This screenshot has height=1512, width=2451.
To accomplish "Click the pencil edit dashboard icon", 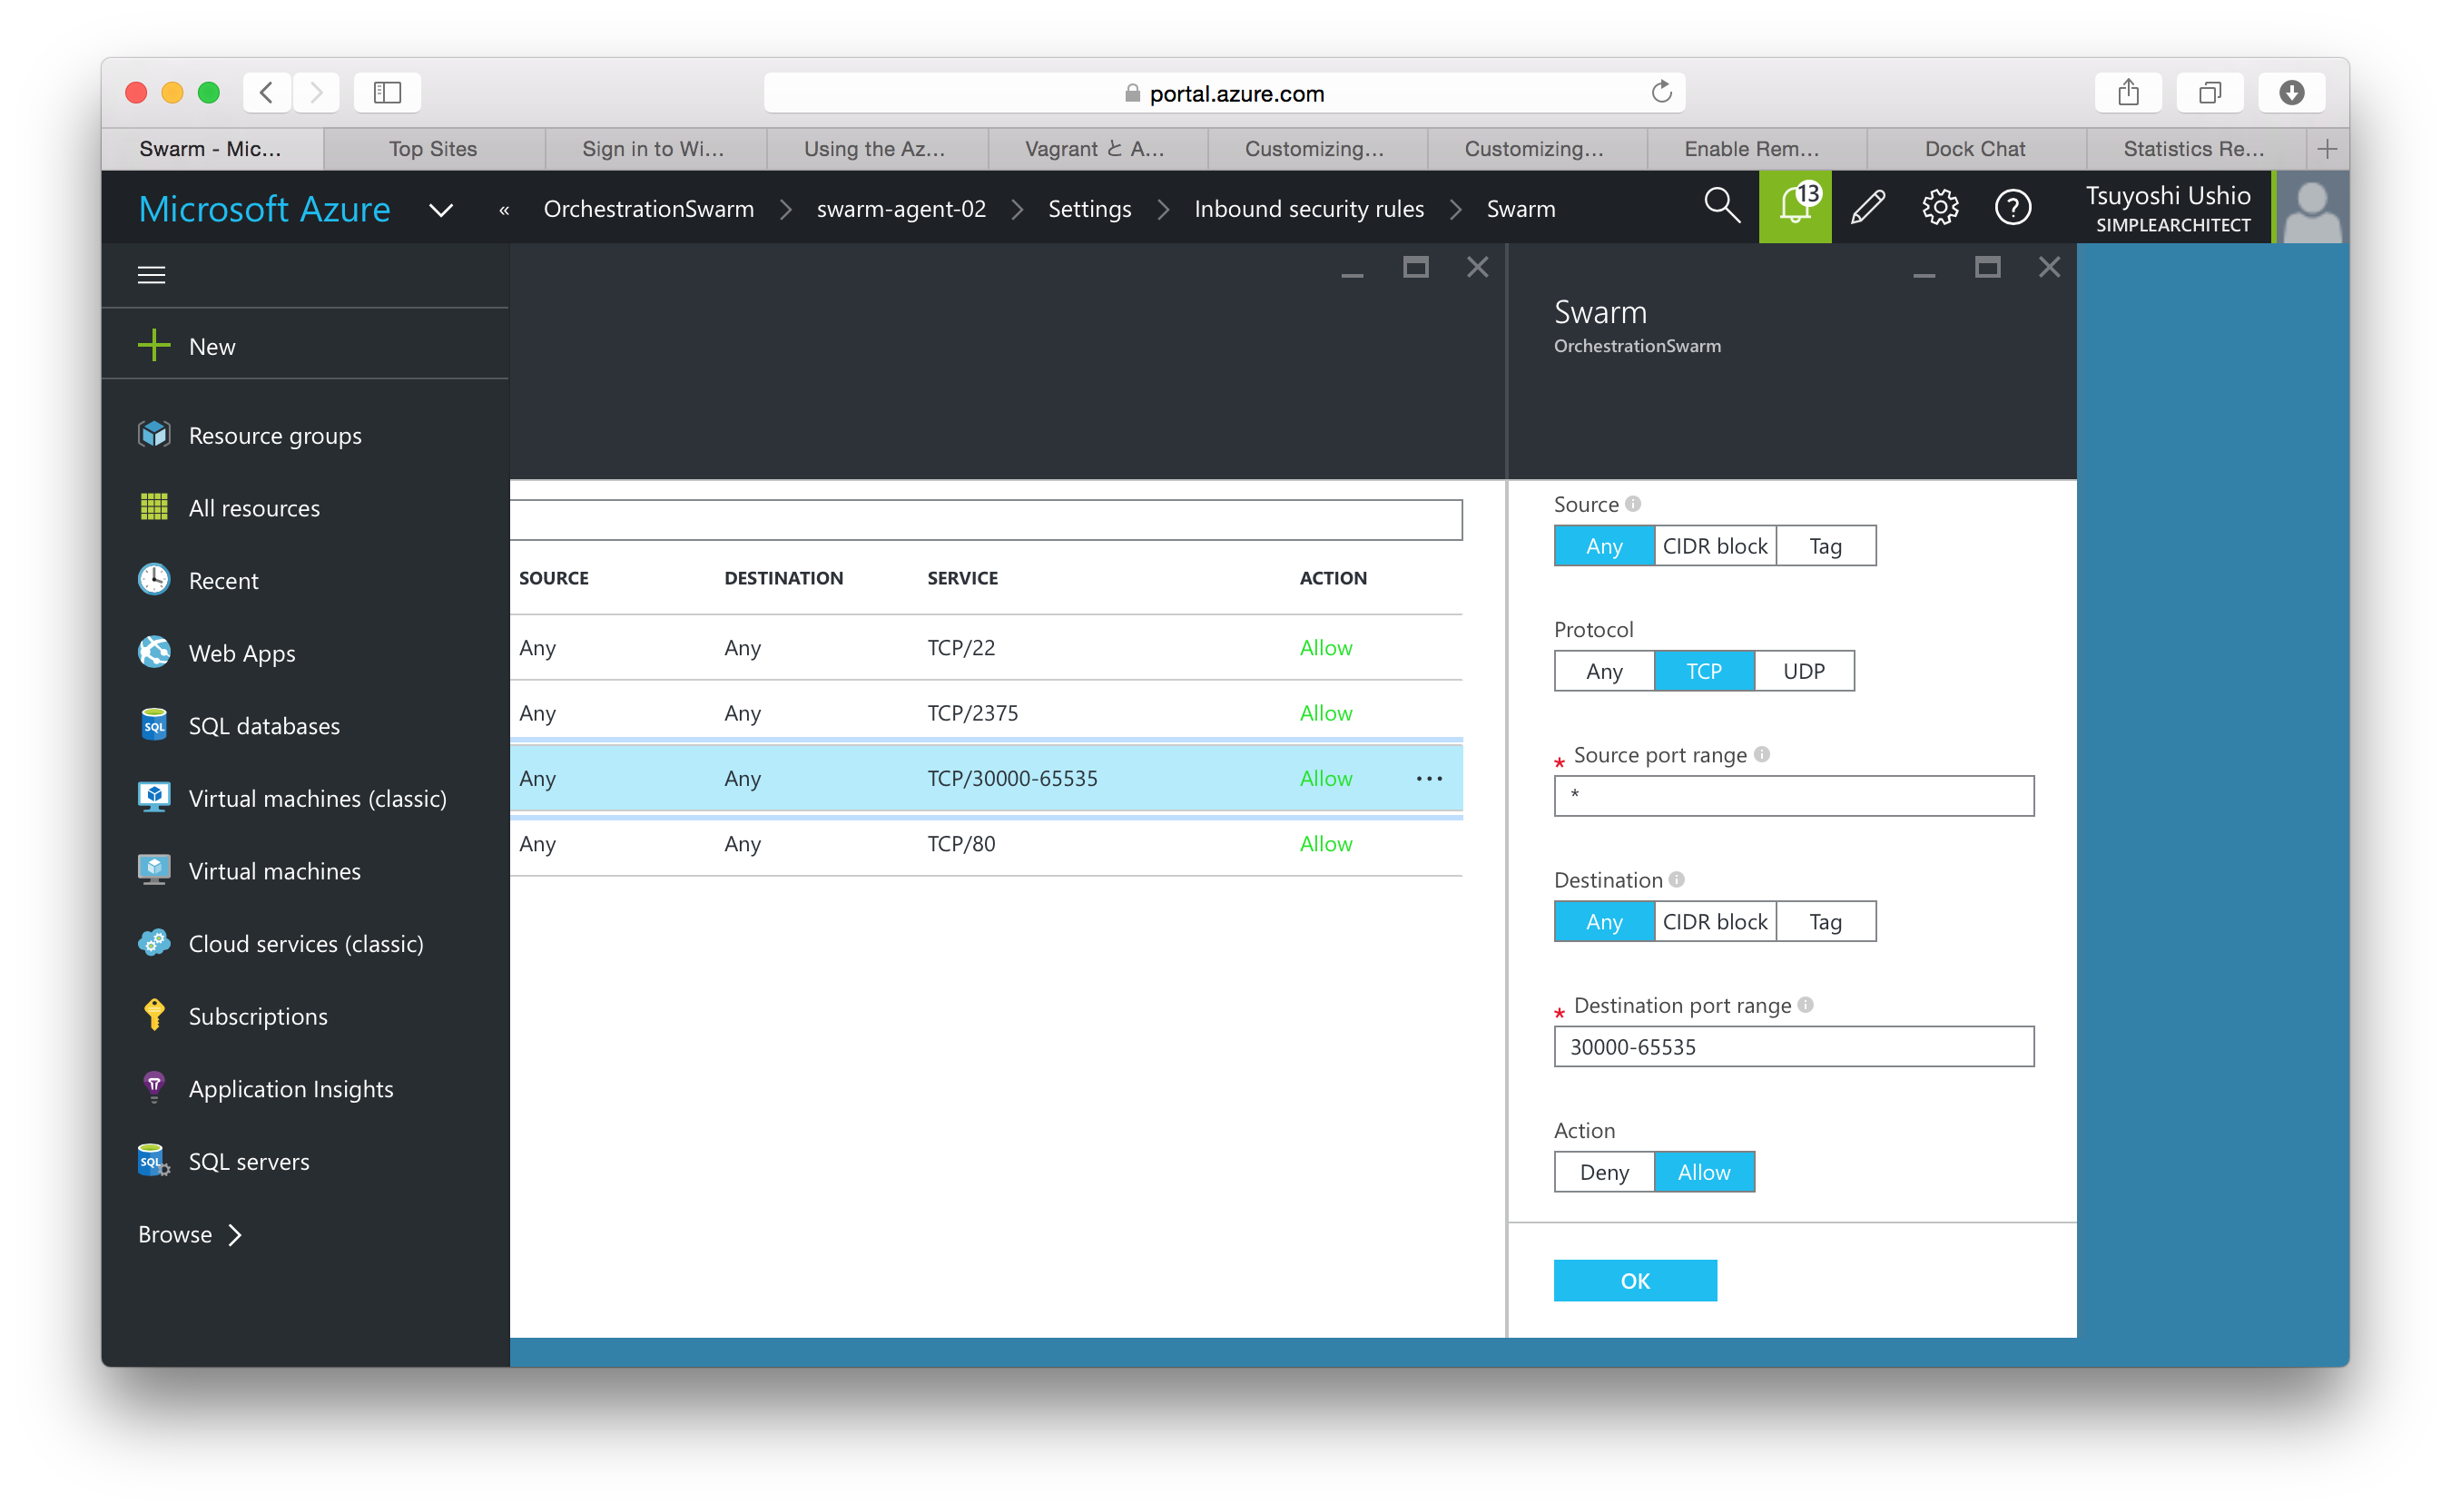I will [x=1868, y=207].
